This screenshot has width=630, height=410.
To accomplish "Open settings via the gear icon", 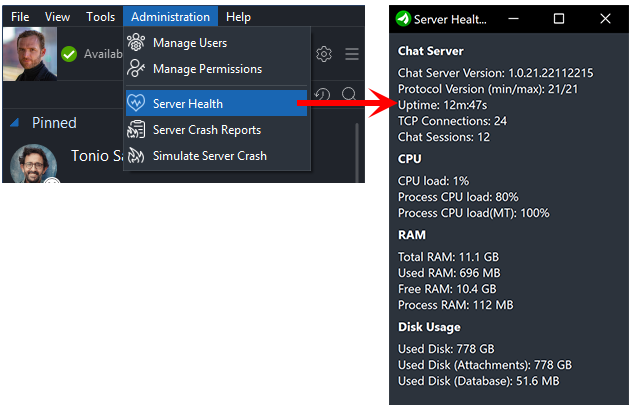I will tap(324, 54).
